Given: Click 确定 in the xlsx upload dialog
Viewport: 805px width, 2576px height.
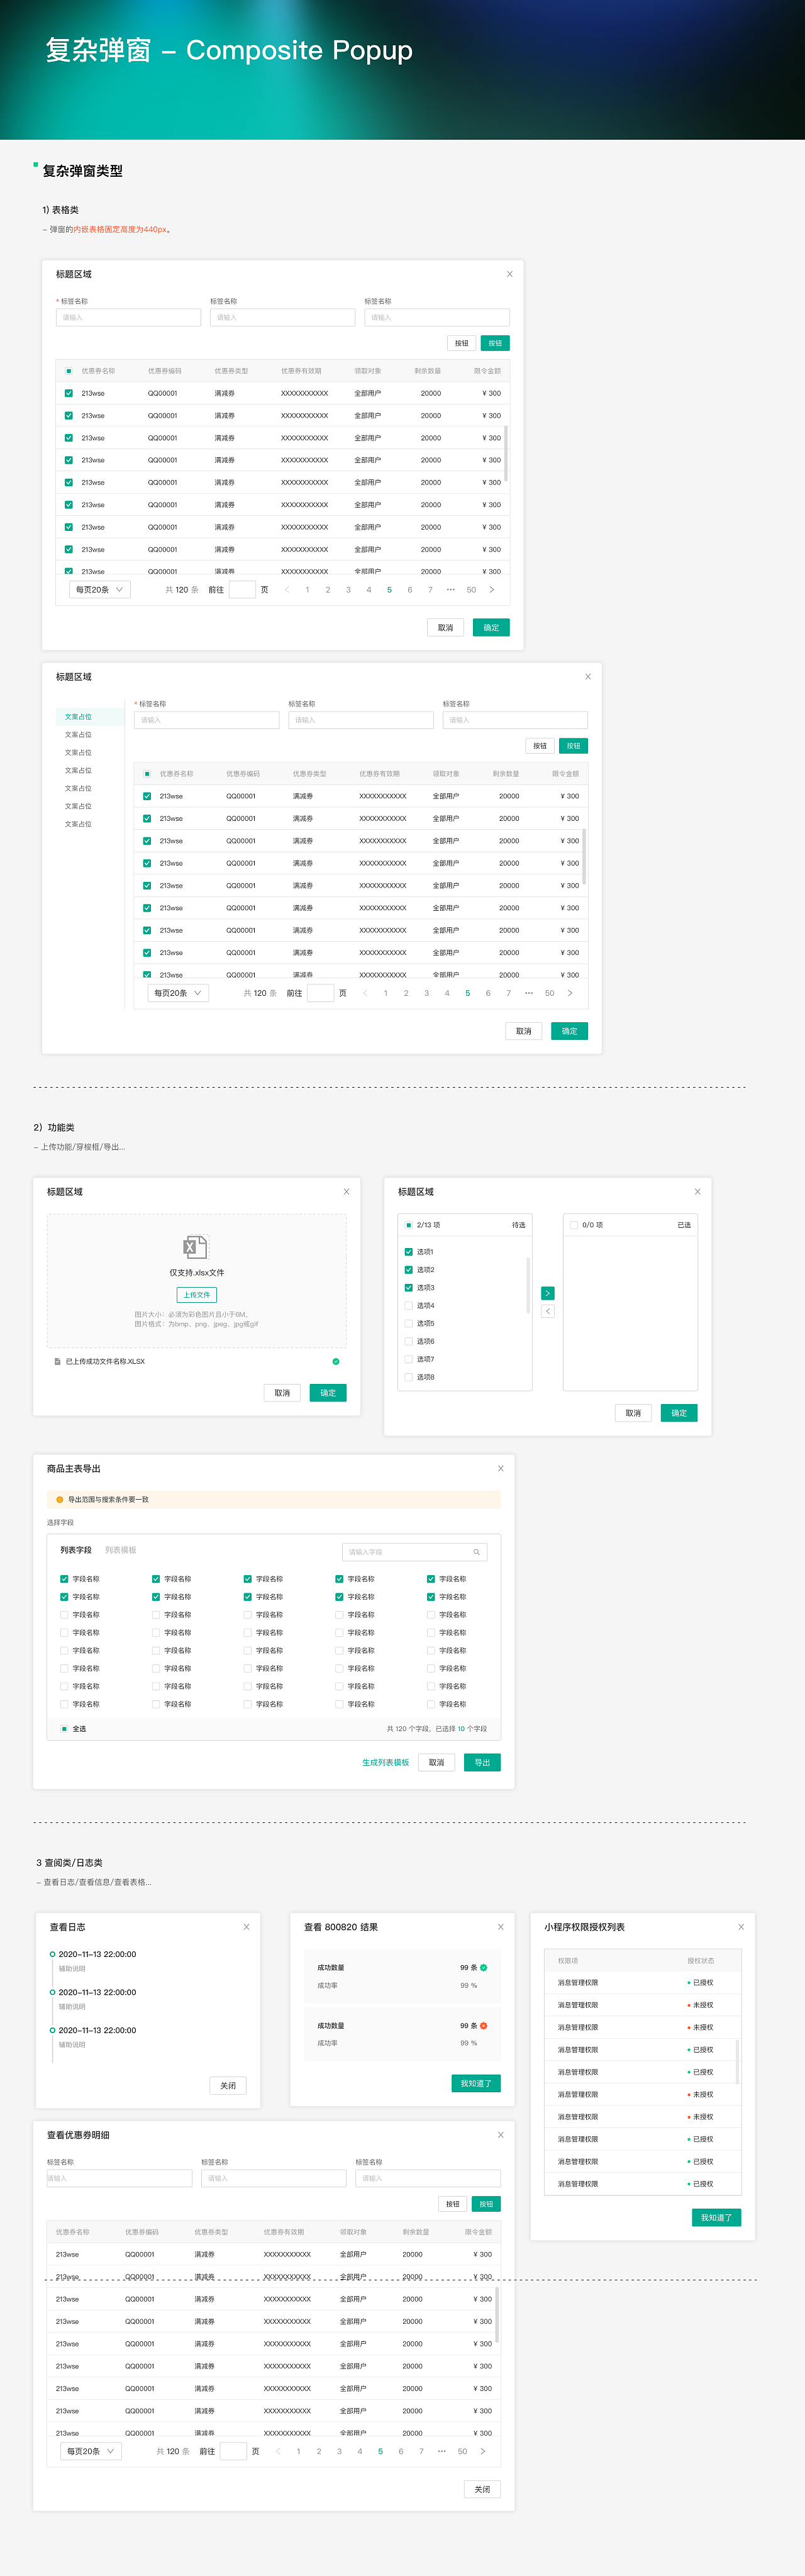Looking at the screenshot, I should pyautogui.click(x=328, y=1392).
